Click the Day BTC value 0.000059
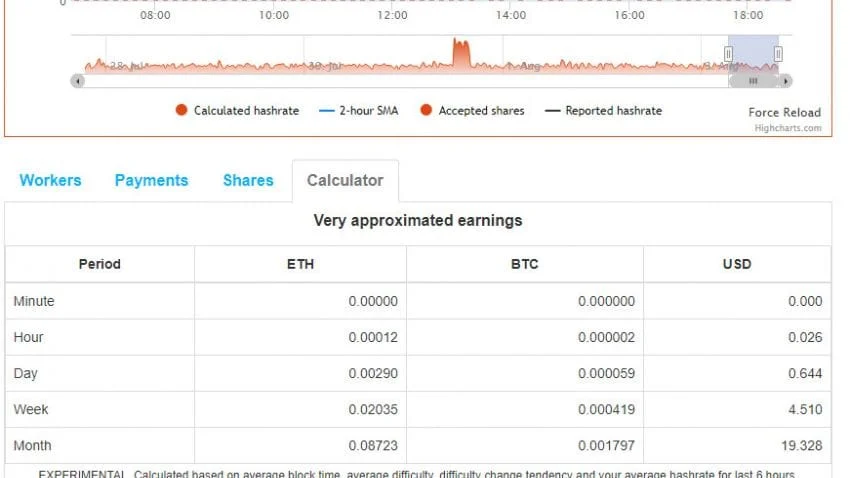Image resolution: width=850 pixels, height=478 pixels. tap(606, 373)
